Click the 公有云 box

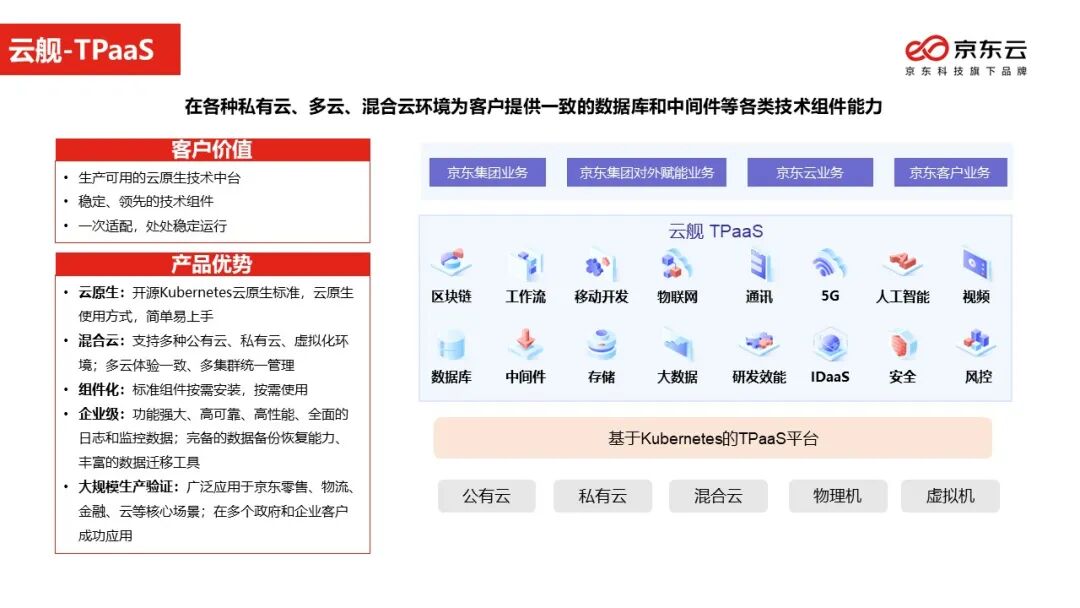click(x=486, y=496)
